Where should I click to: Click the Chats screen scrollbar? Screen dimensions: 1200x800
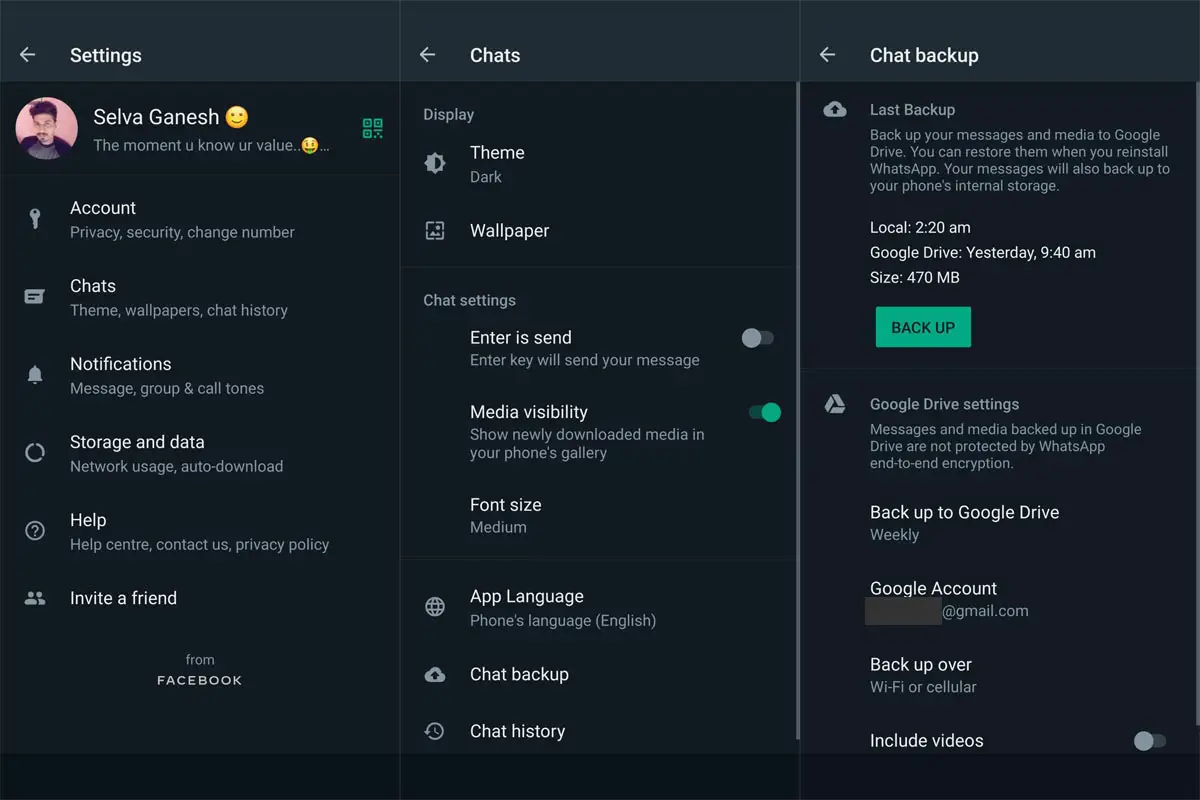pos(797,410)
